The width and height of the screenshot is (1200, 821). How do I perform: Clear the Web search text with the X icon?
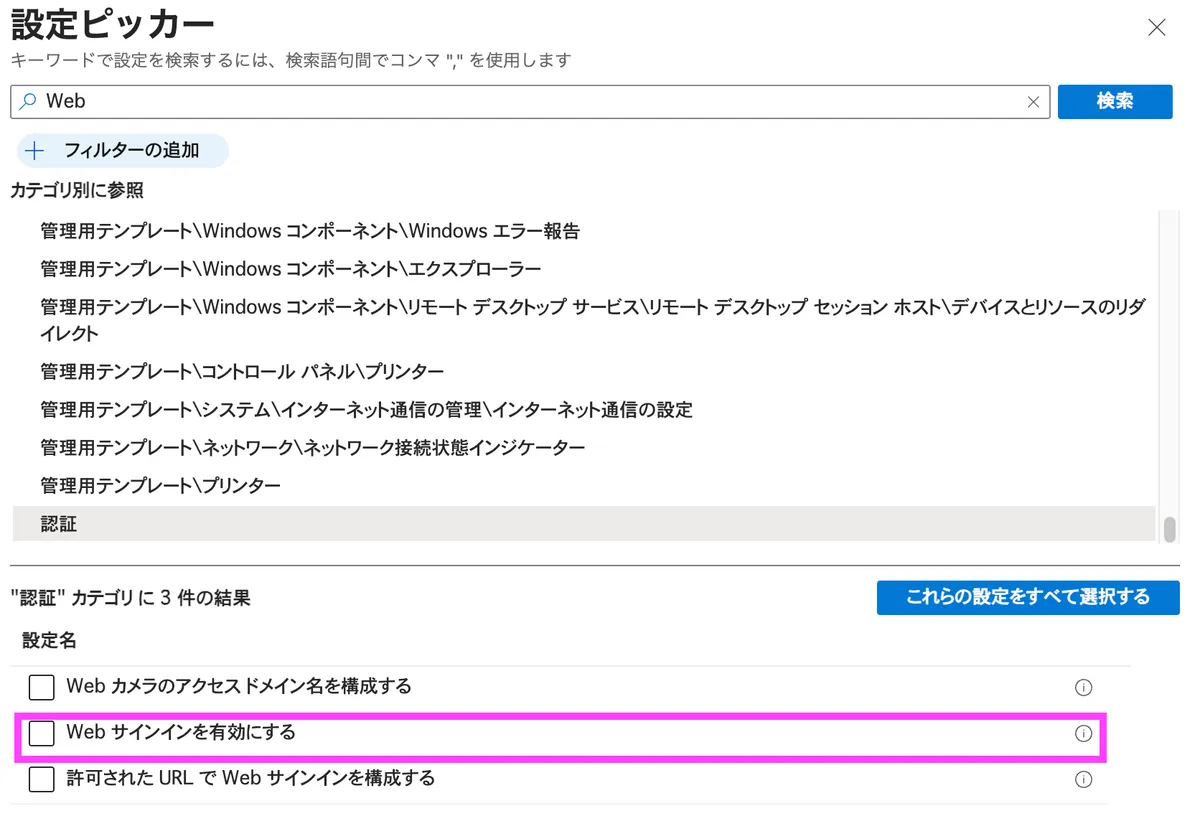[1034, 102]
